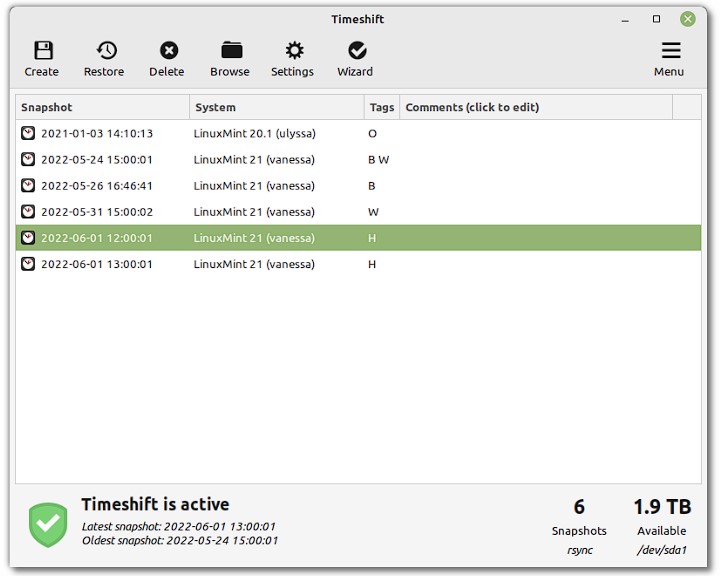Click clock icon of 2022-06-01 13:00:01 snapshot
The height and width of the screenshot is (576, 725).
click(28, 264)
